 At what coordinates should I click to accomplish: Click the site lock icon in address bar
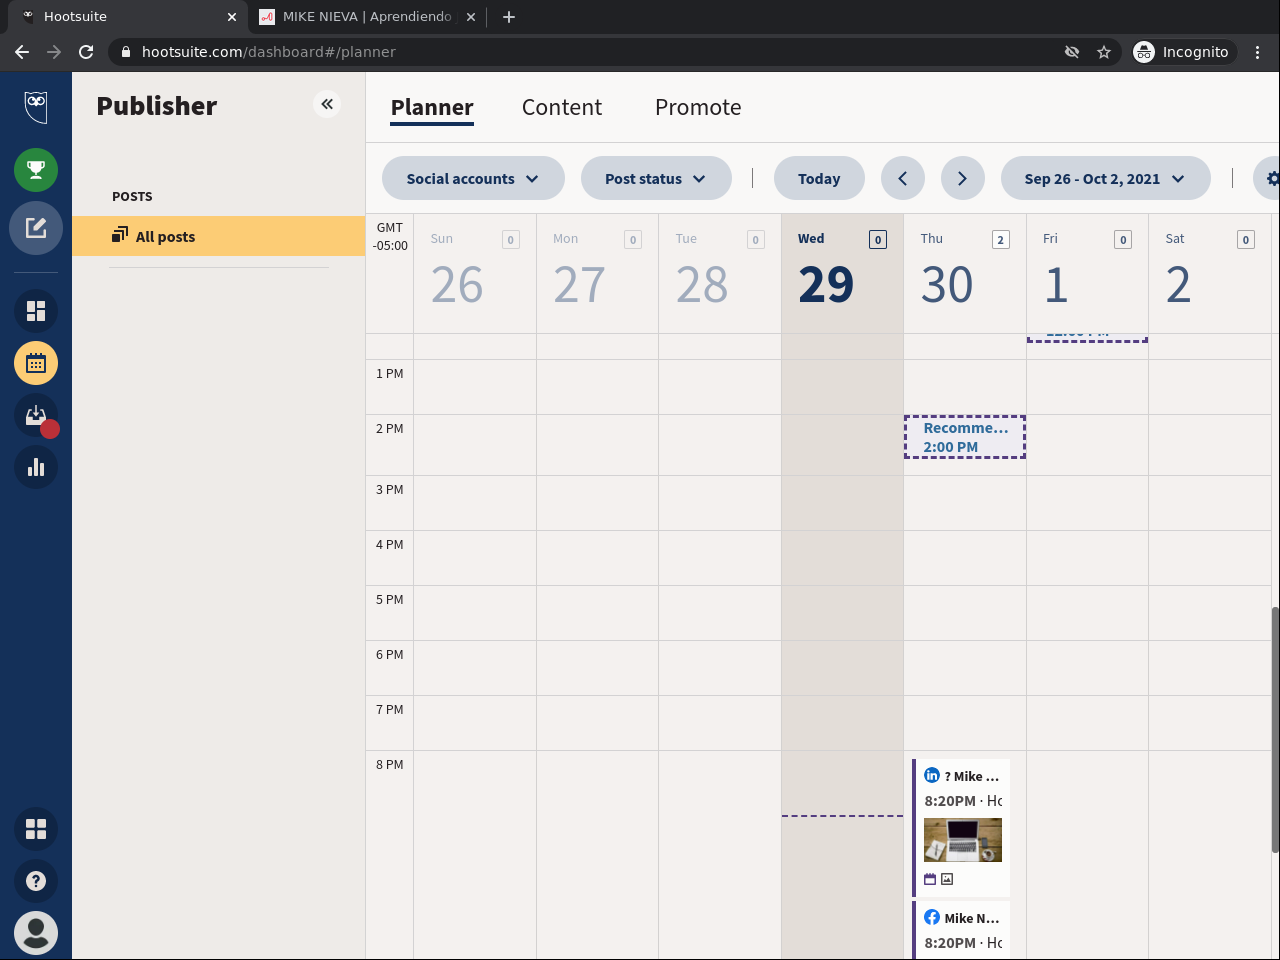126,52
